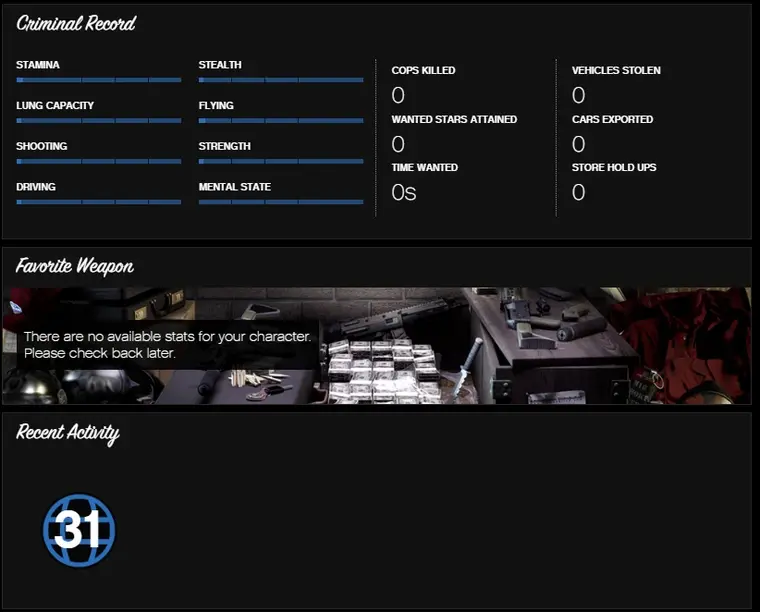The height and width of the screenshot is (612, 760).
Task: Click the Cars Exported value 0
Action: click(578, 144)
